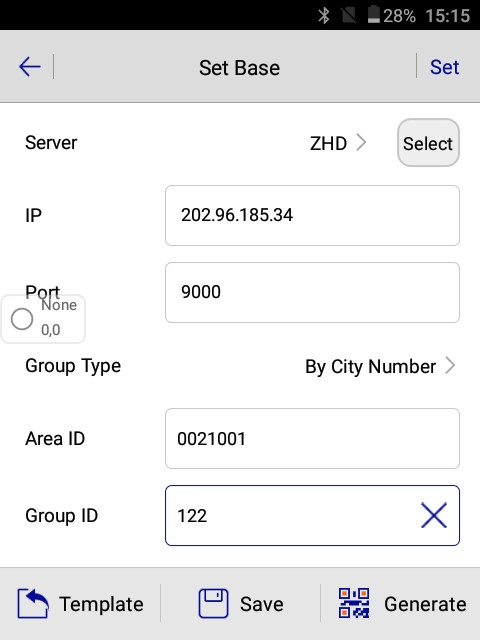Tap the Group Type label
This screenshot has height=640, width=480.
pos(73,366)
